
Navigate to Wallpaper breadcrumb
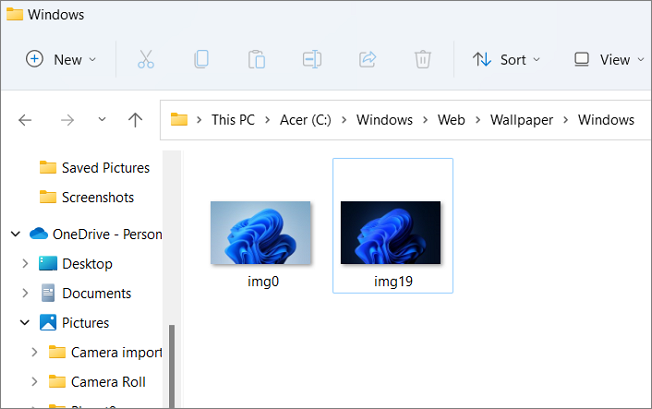pyautogui.click(x=521, y=120)
